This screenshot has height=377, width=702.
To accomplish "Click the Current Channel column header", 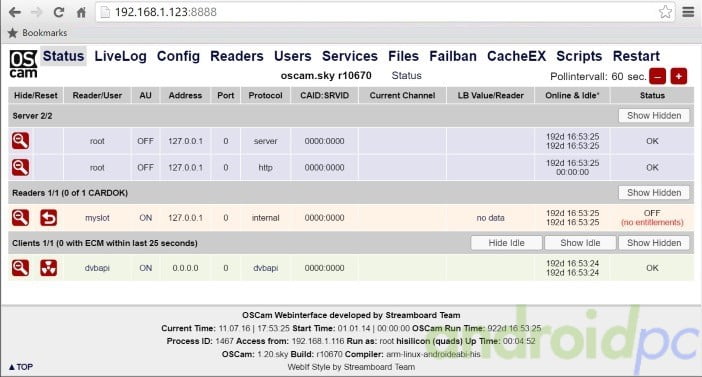I will pyautogui.click(x=402, y=95).
